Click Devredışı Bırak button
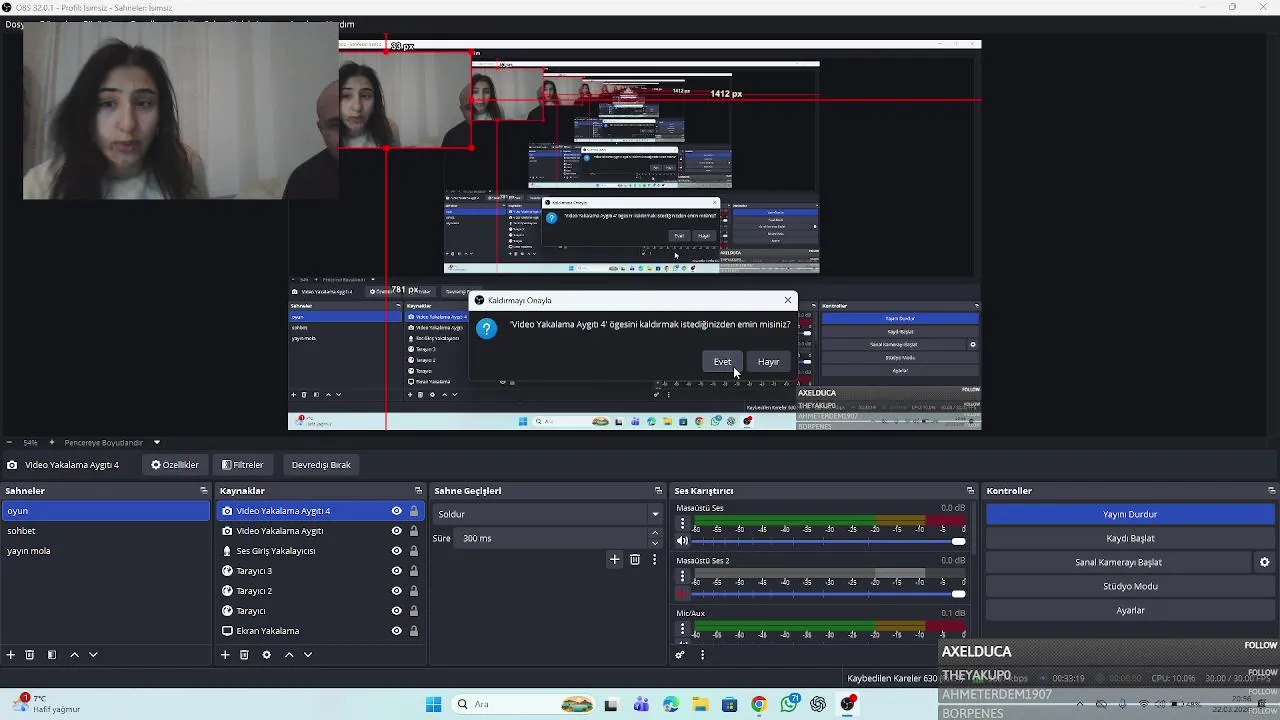Screen dimensions: 1280x720 coord(321,465)
